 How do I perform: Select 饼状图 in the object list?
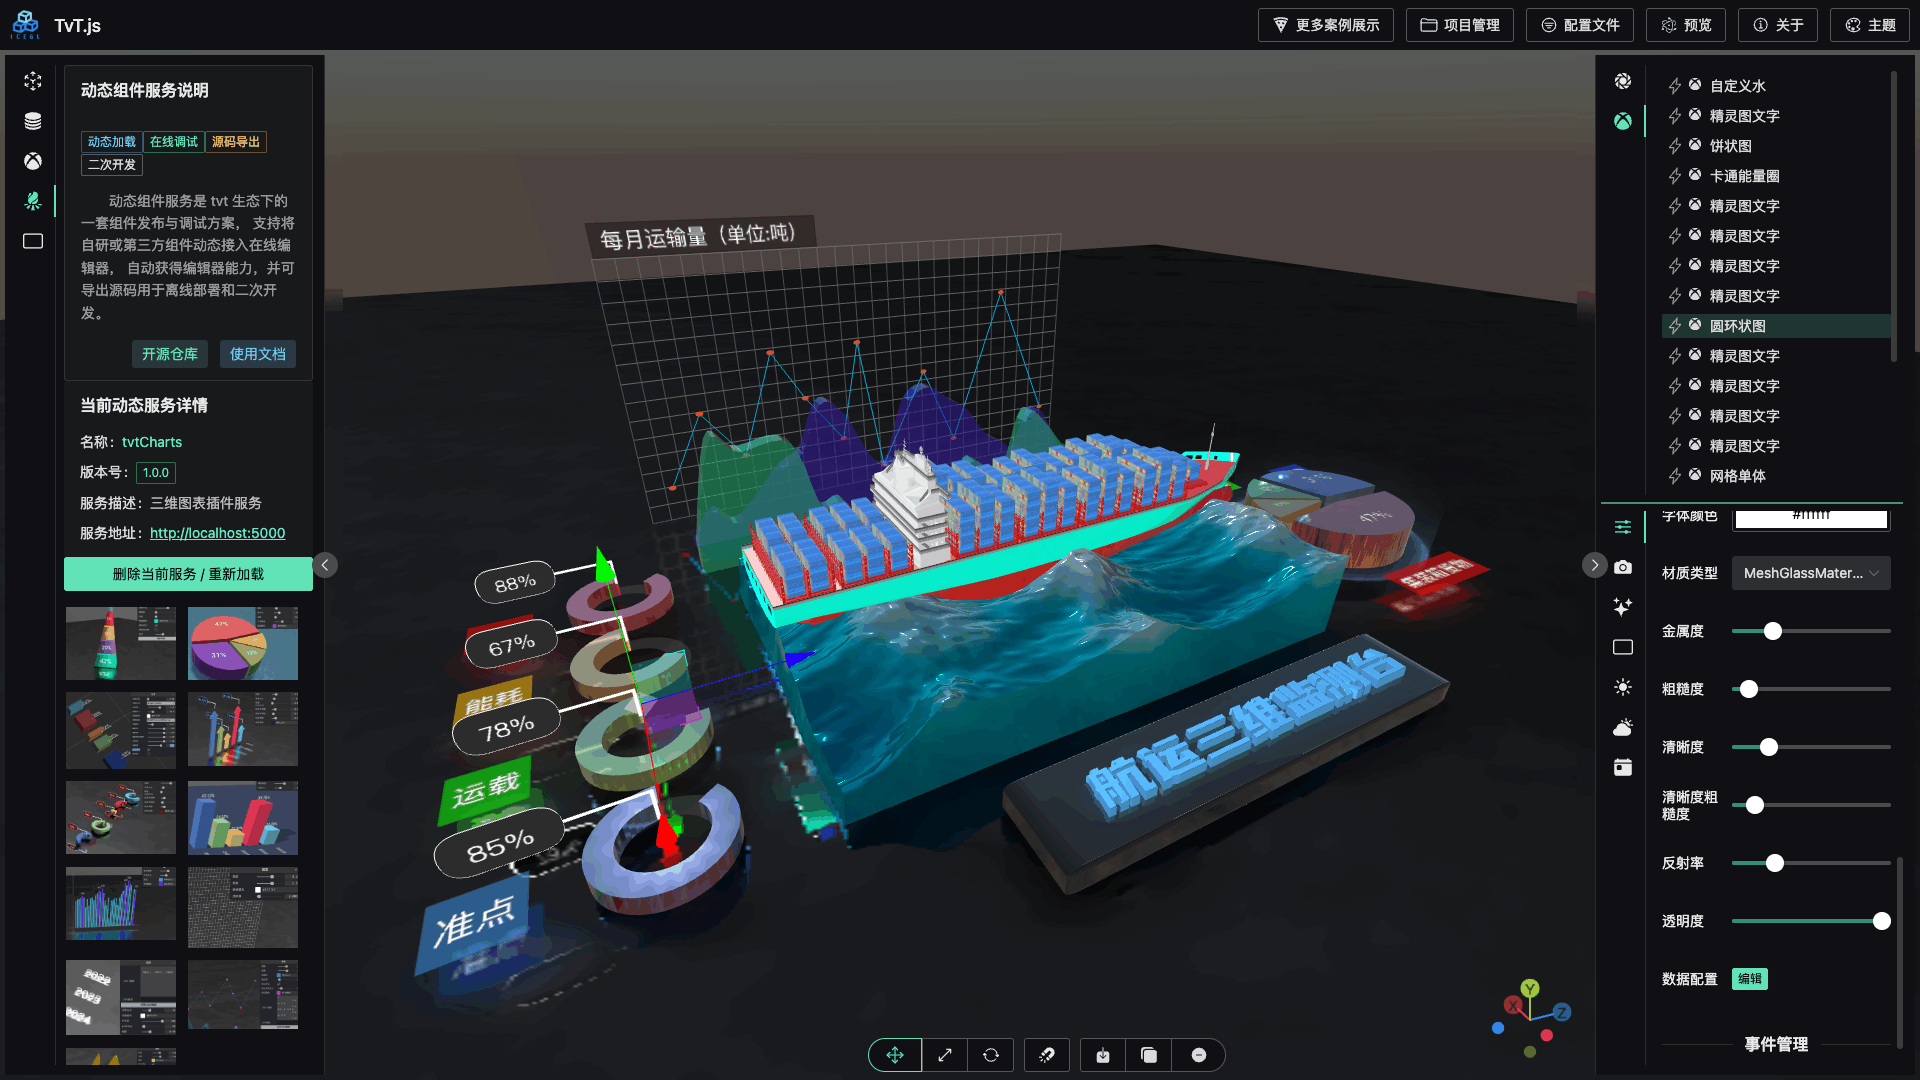[1730, 146]
